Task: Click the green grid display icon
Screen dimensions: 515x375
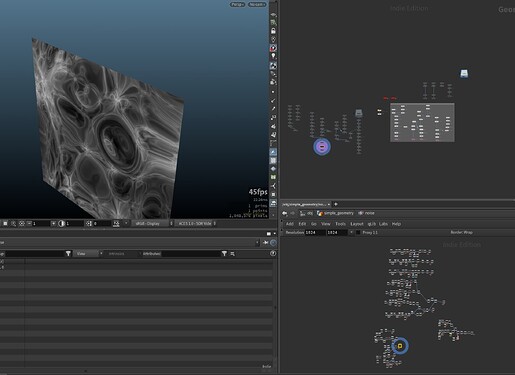Action: [273, 23]
